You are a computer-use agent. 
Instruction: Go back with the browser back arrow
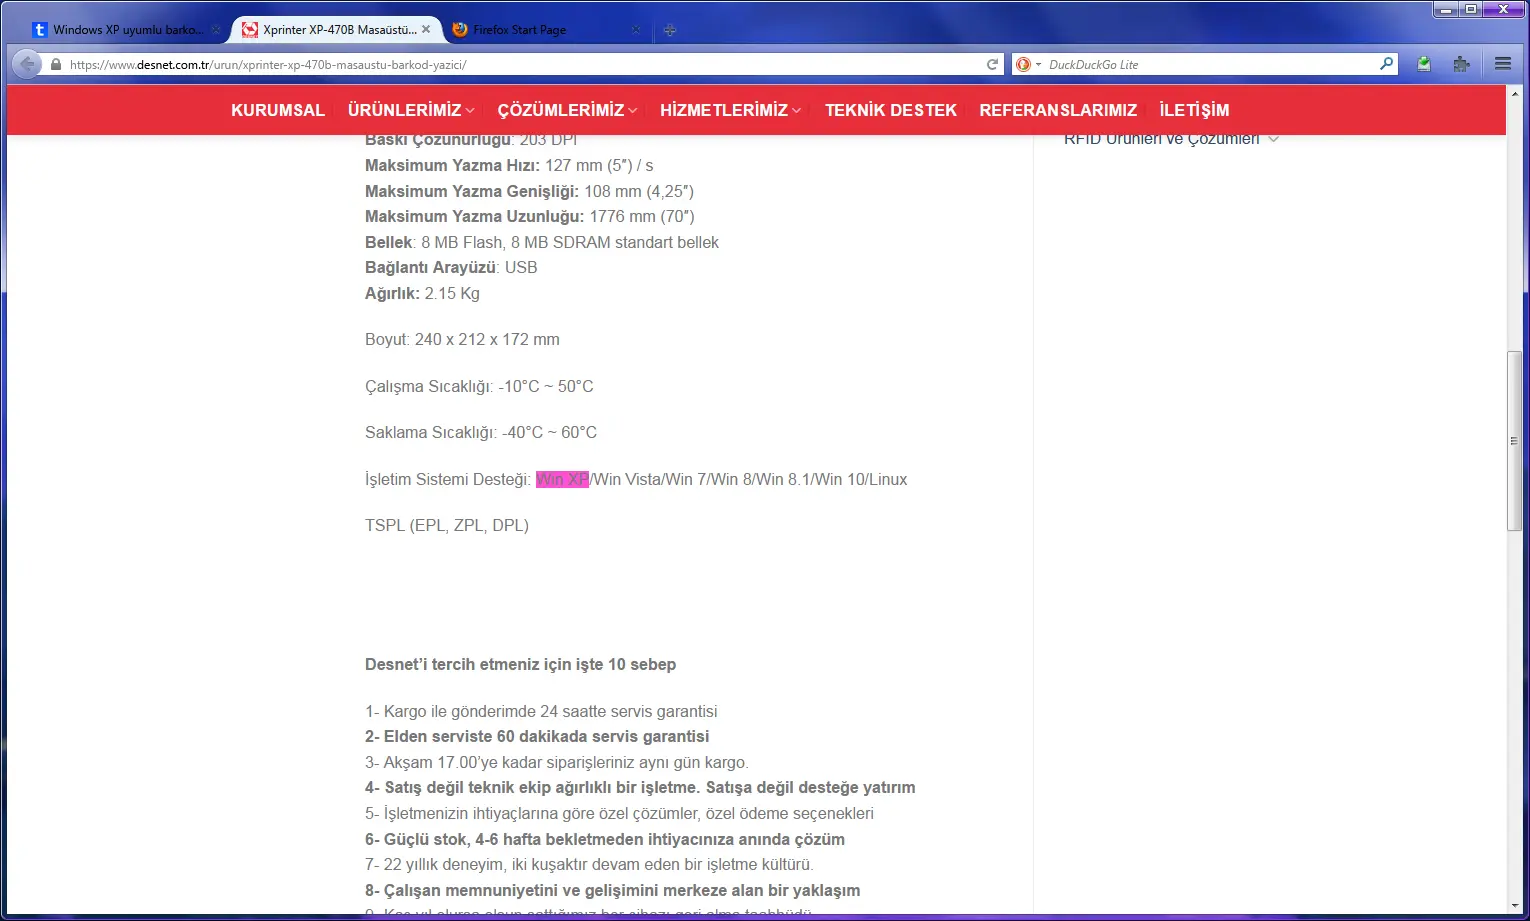[x=27, y=64]
